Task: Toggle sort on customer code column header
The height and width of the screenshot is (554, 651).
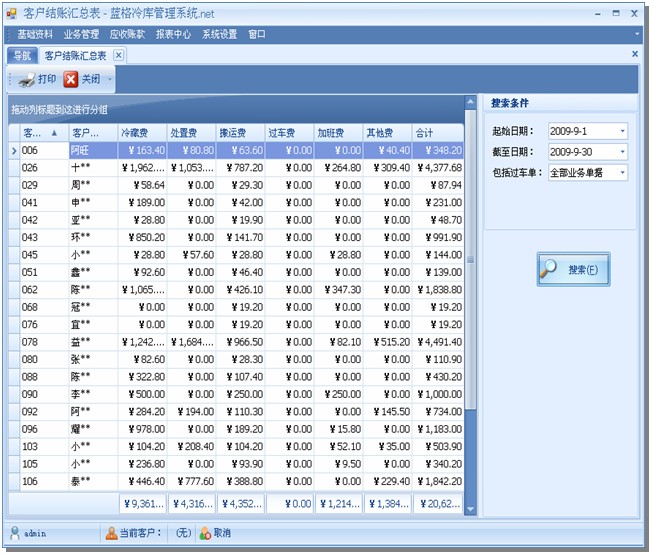Action: click(x=44, y=133)
